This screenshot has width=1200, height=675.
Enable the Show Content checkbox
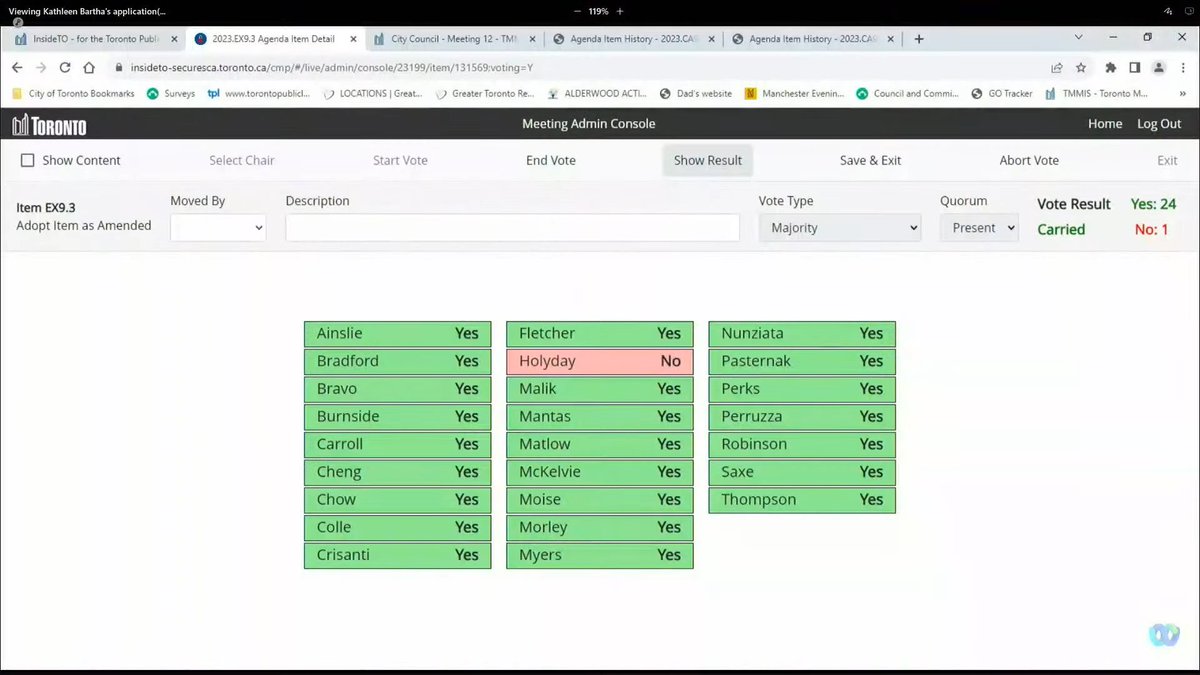28,160
